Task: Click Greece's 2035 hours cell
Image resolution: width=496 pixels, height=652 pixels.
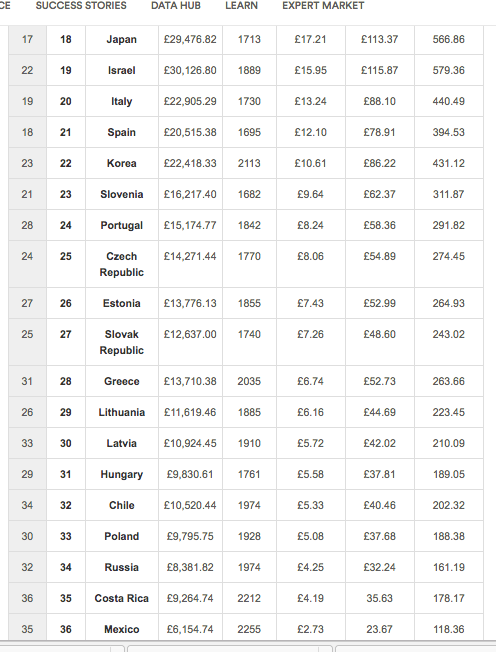Action: pyautogui.click(x=249, y=381)
